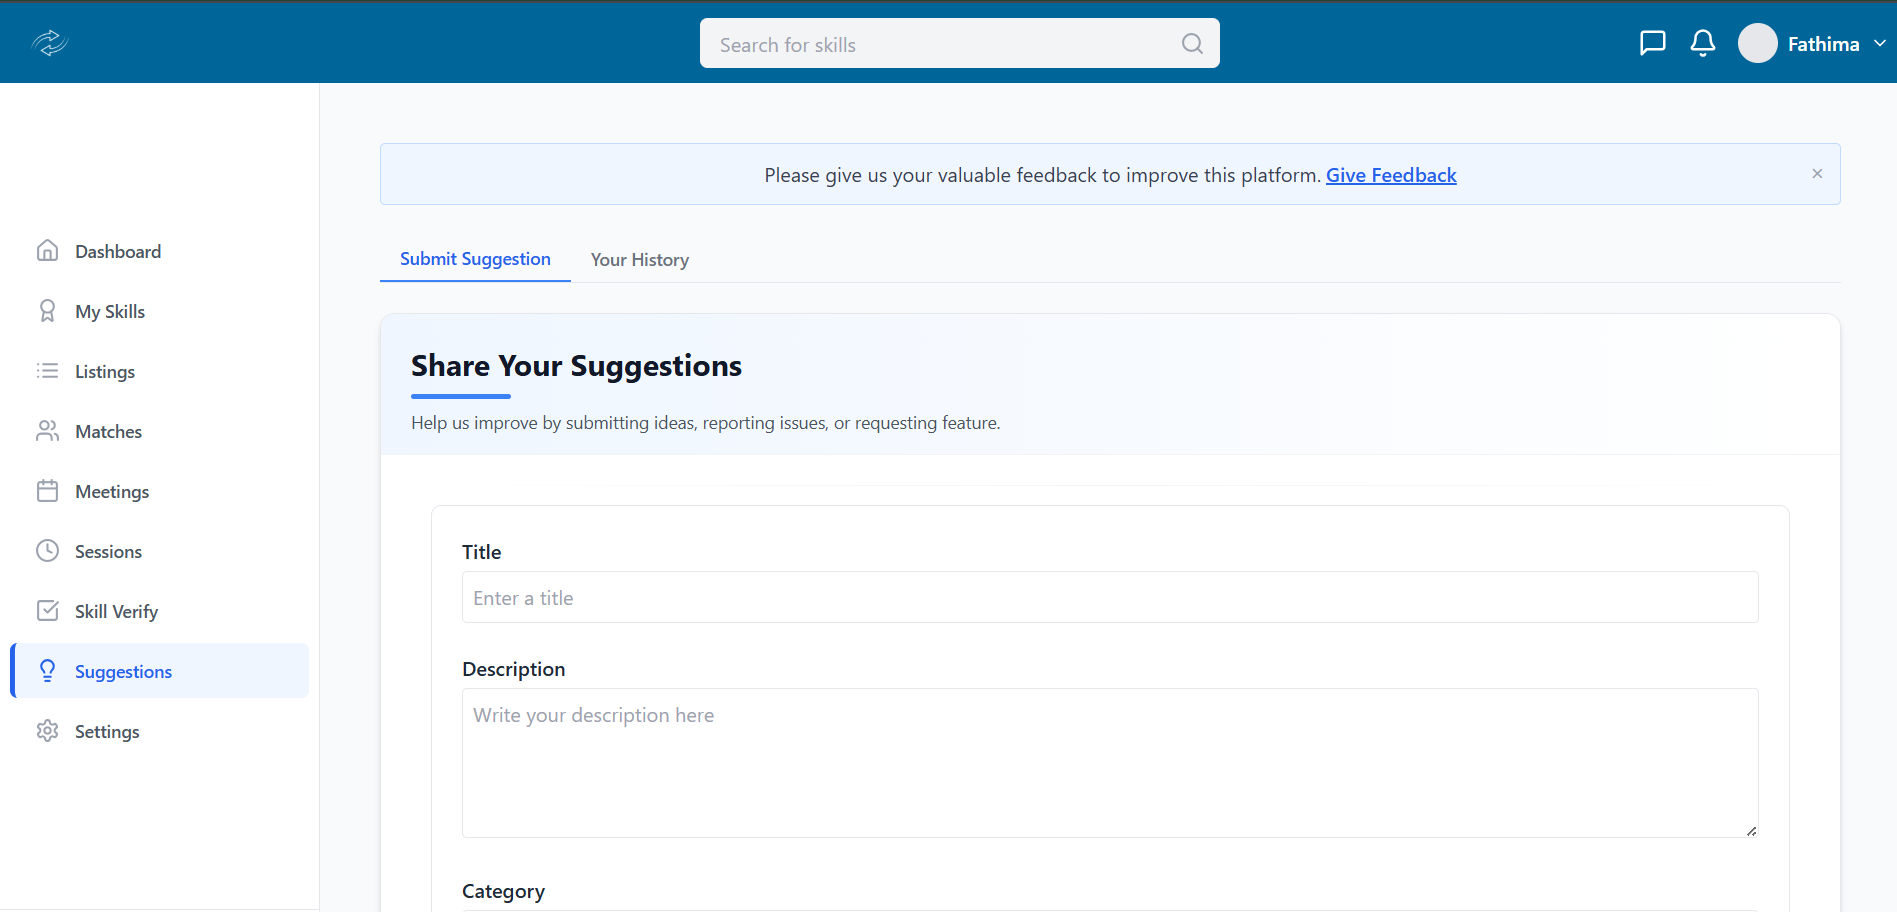Viewport: 1897px width, 912px height.
Task: Click into the Description text area
Action: (1109, 762)
